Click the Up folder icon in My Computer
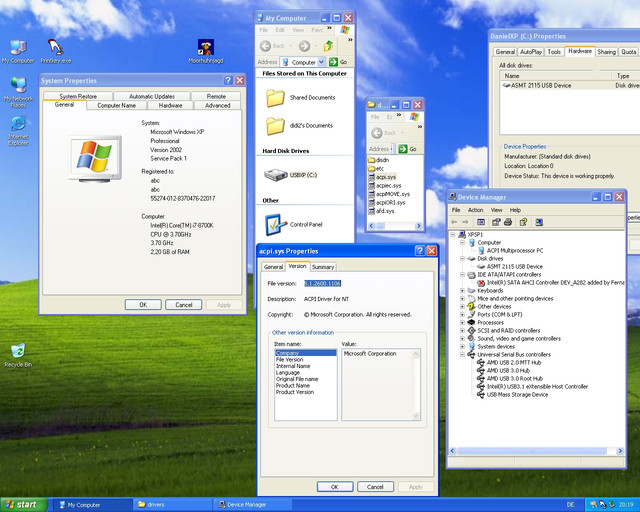Image resolution: width=640 pixels, height=512 pixels. tap(329, 46)
